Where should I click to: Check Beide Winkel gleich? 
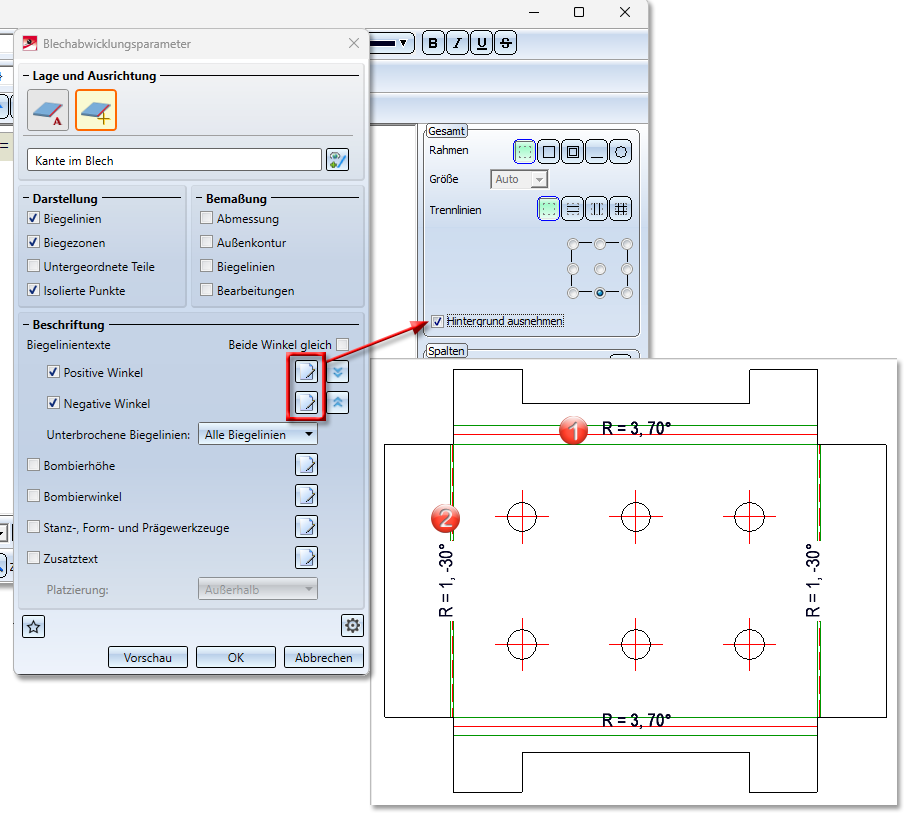pyautogui.click(x=343, y=344)
